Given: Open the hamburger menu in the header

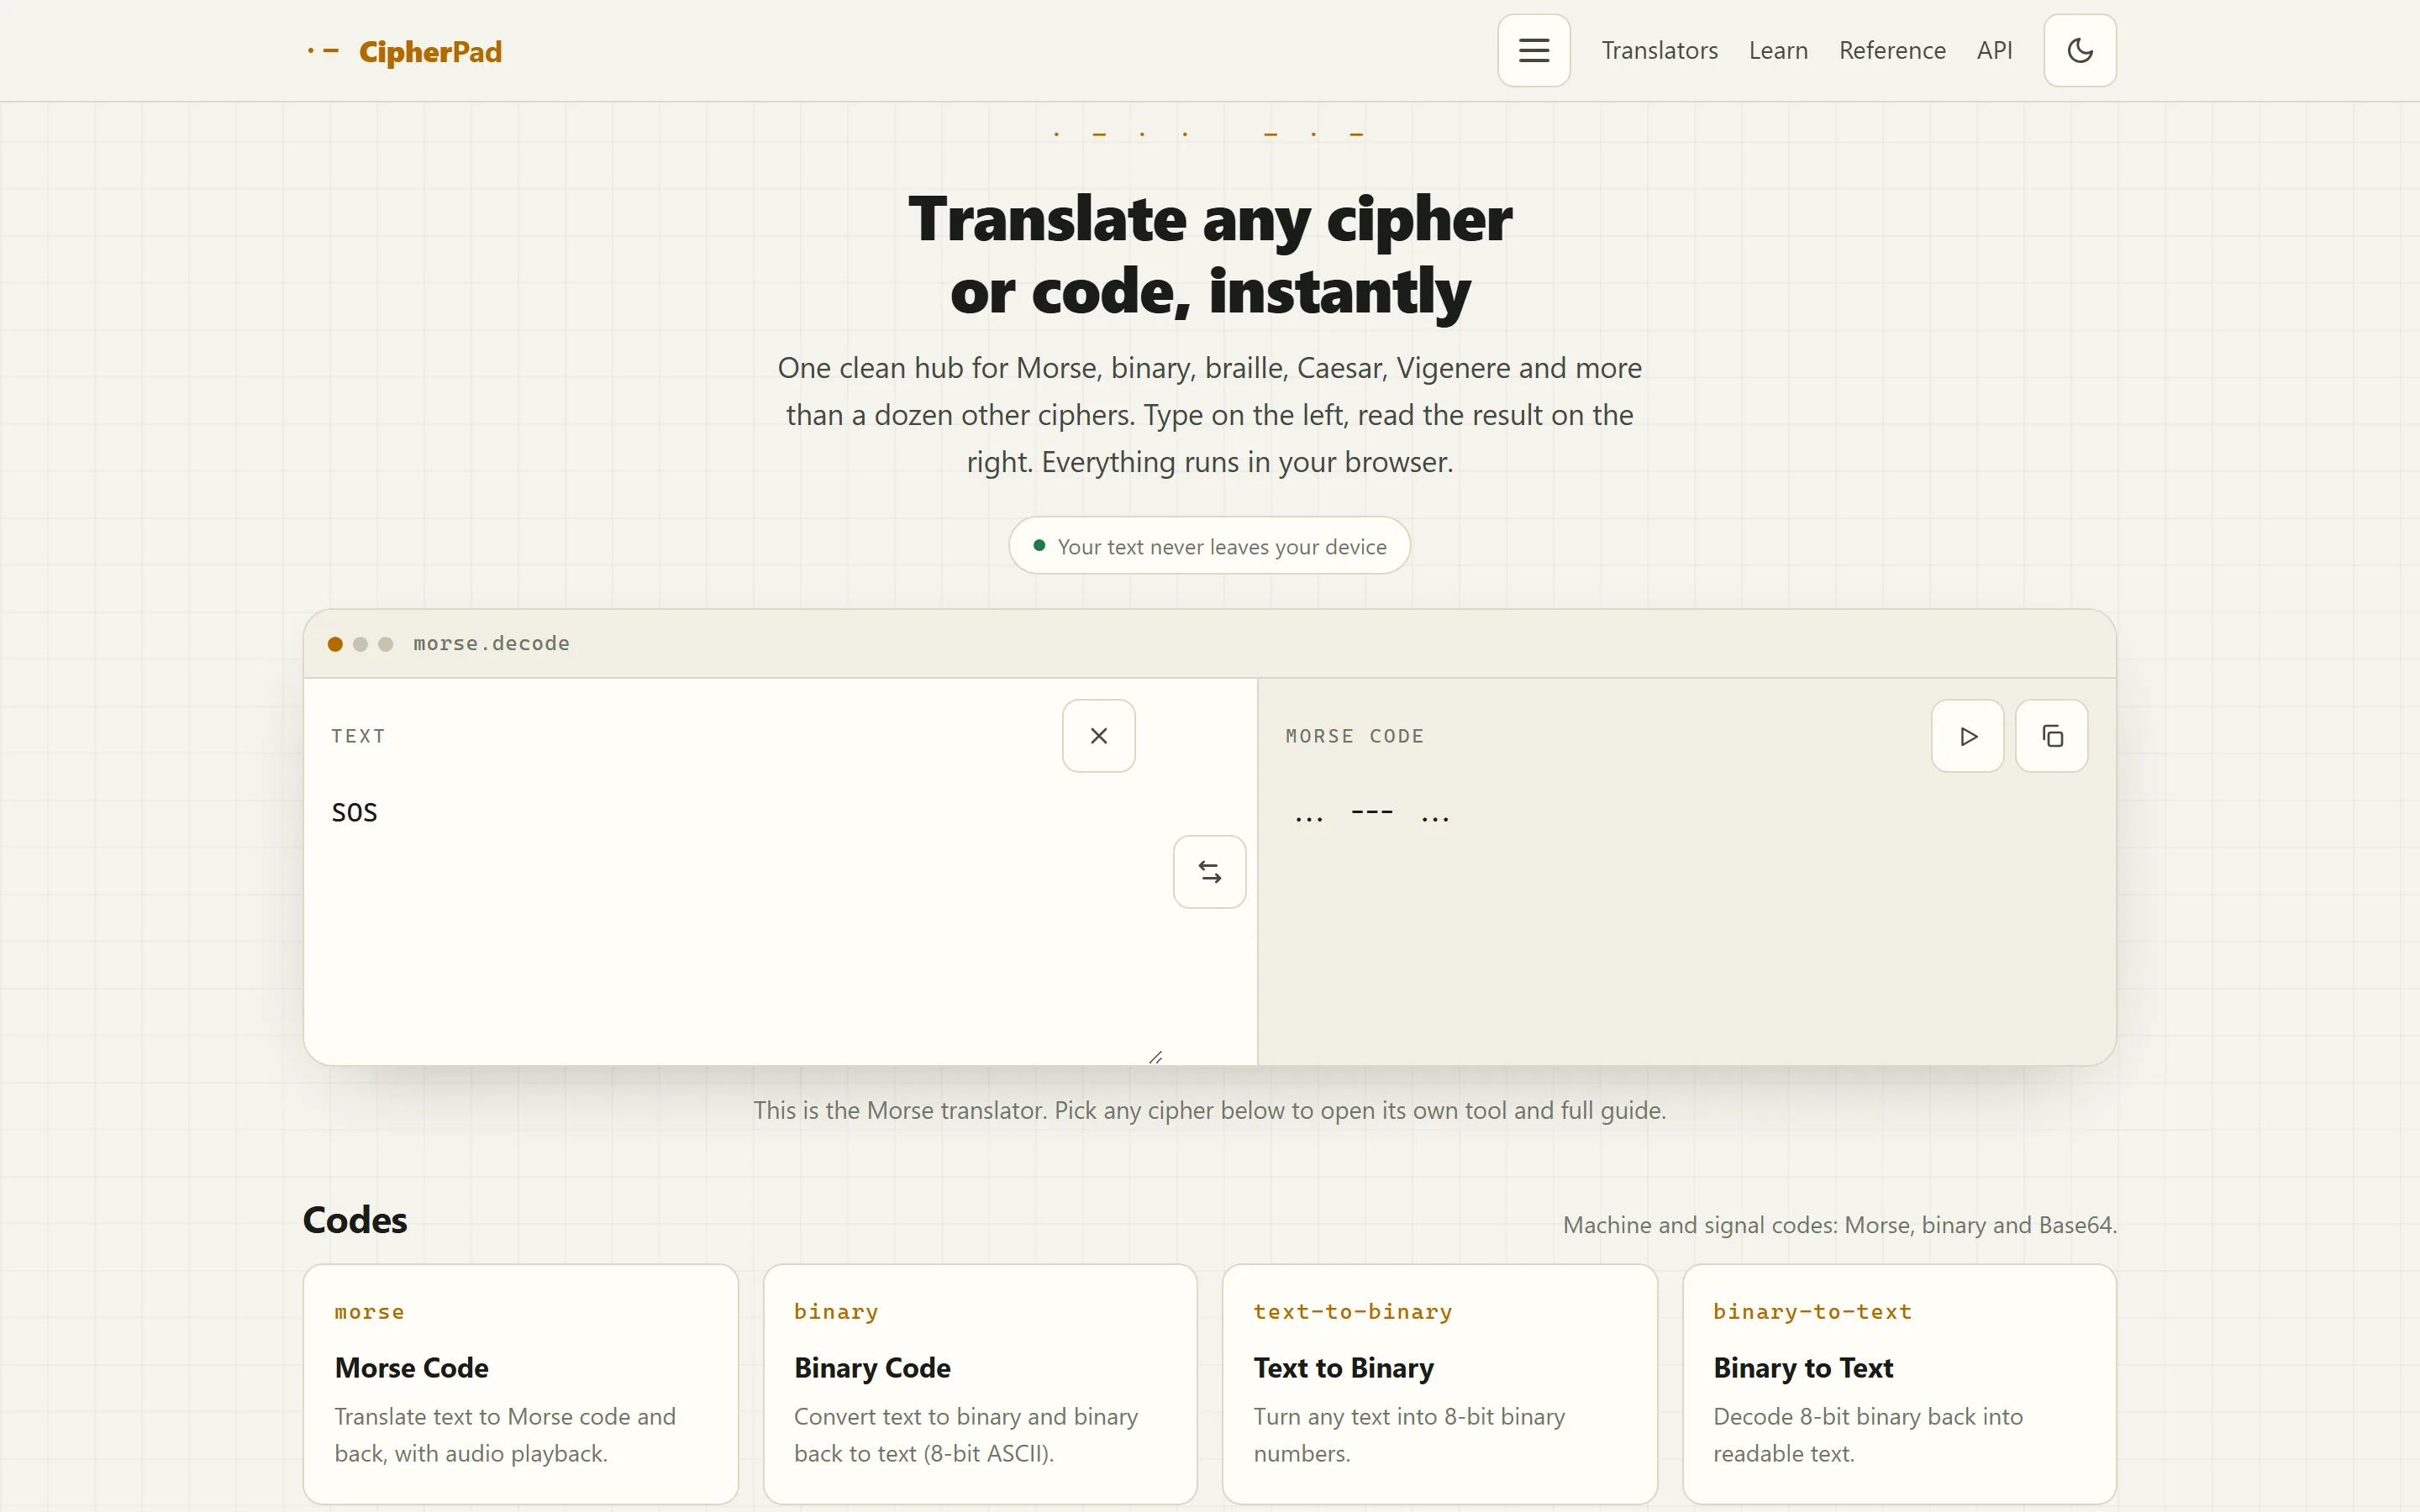Looking at the screenshot, I should [x=1533, y=50].
